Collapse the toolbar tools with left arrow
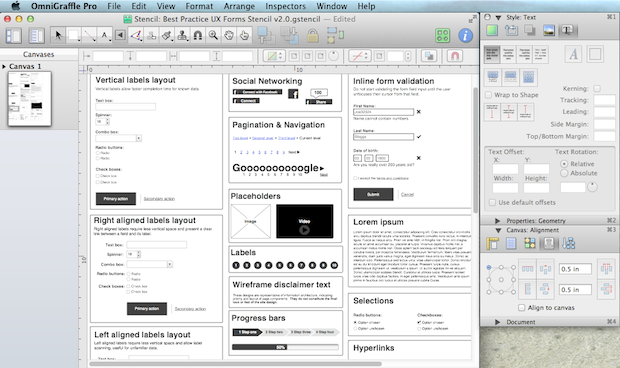Image resolution: width=620 pixels, height=368 pixels. click(120, 36)
